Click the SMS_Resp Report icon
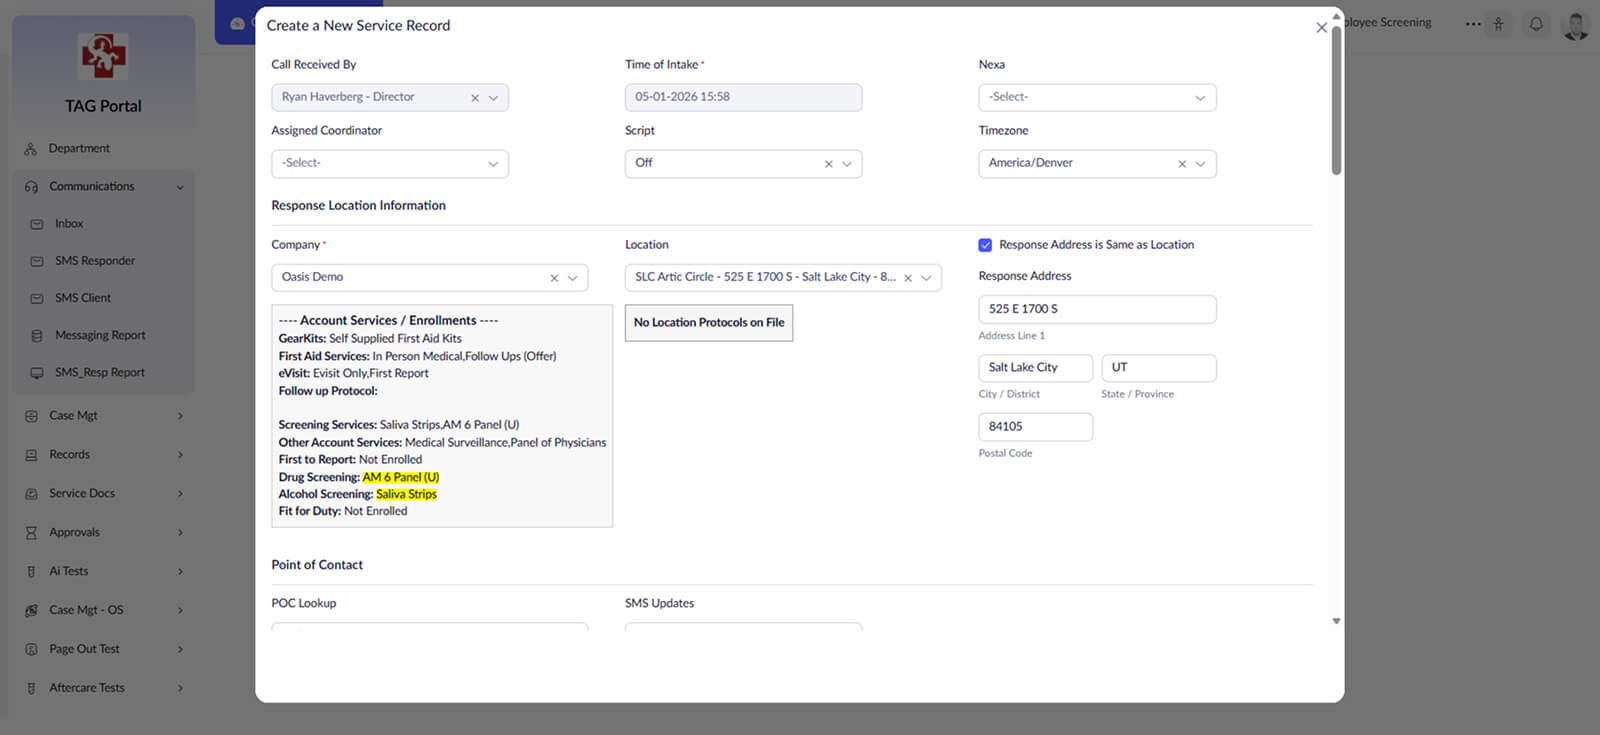This screenshot has height=735, width=1600. [x=37, y=373]
